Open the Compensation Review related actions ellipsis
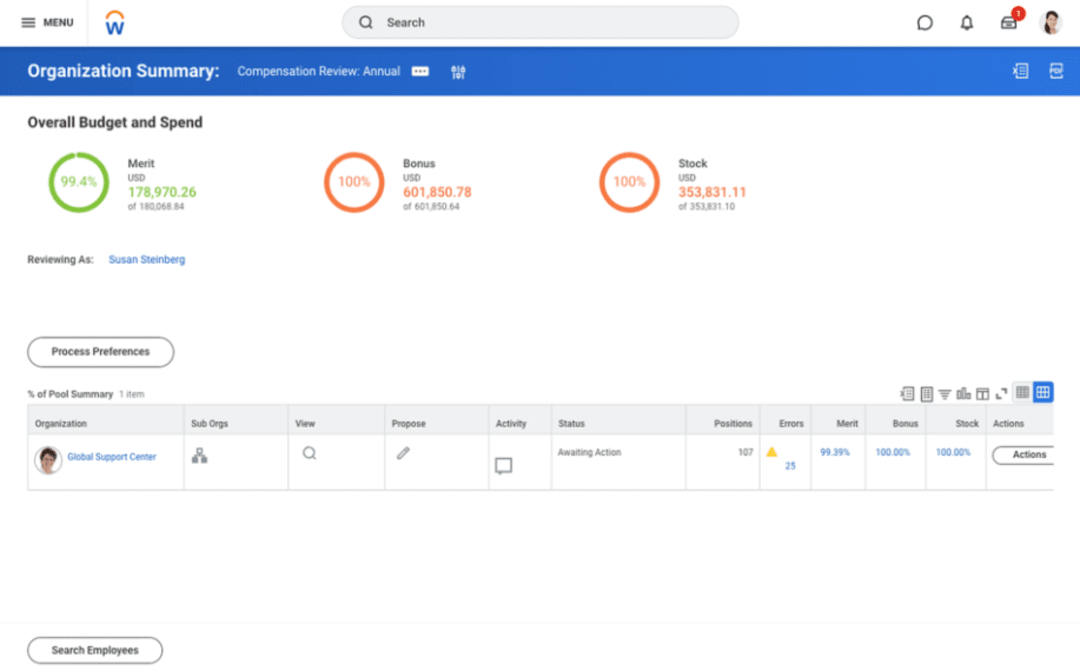The width and height of the screenshot is (1080, 671). (x=419, y=71)
